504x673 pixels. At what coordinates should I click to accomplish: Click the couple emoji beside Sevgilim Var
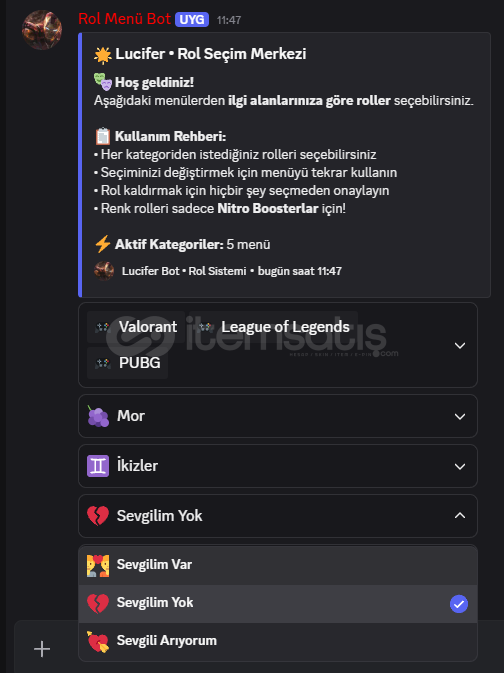pyautogui.click(x=98, y=565)
